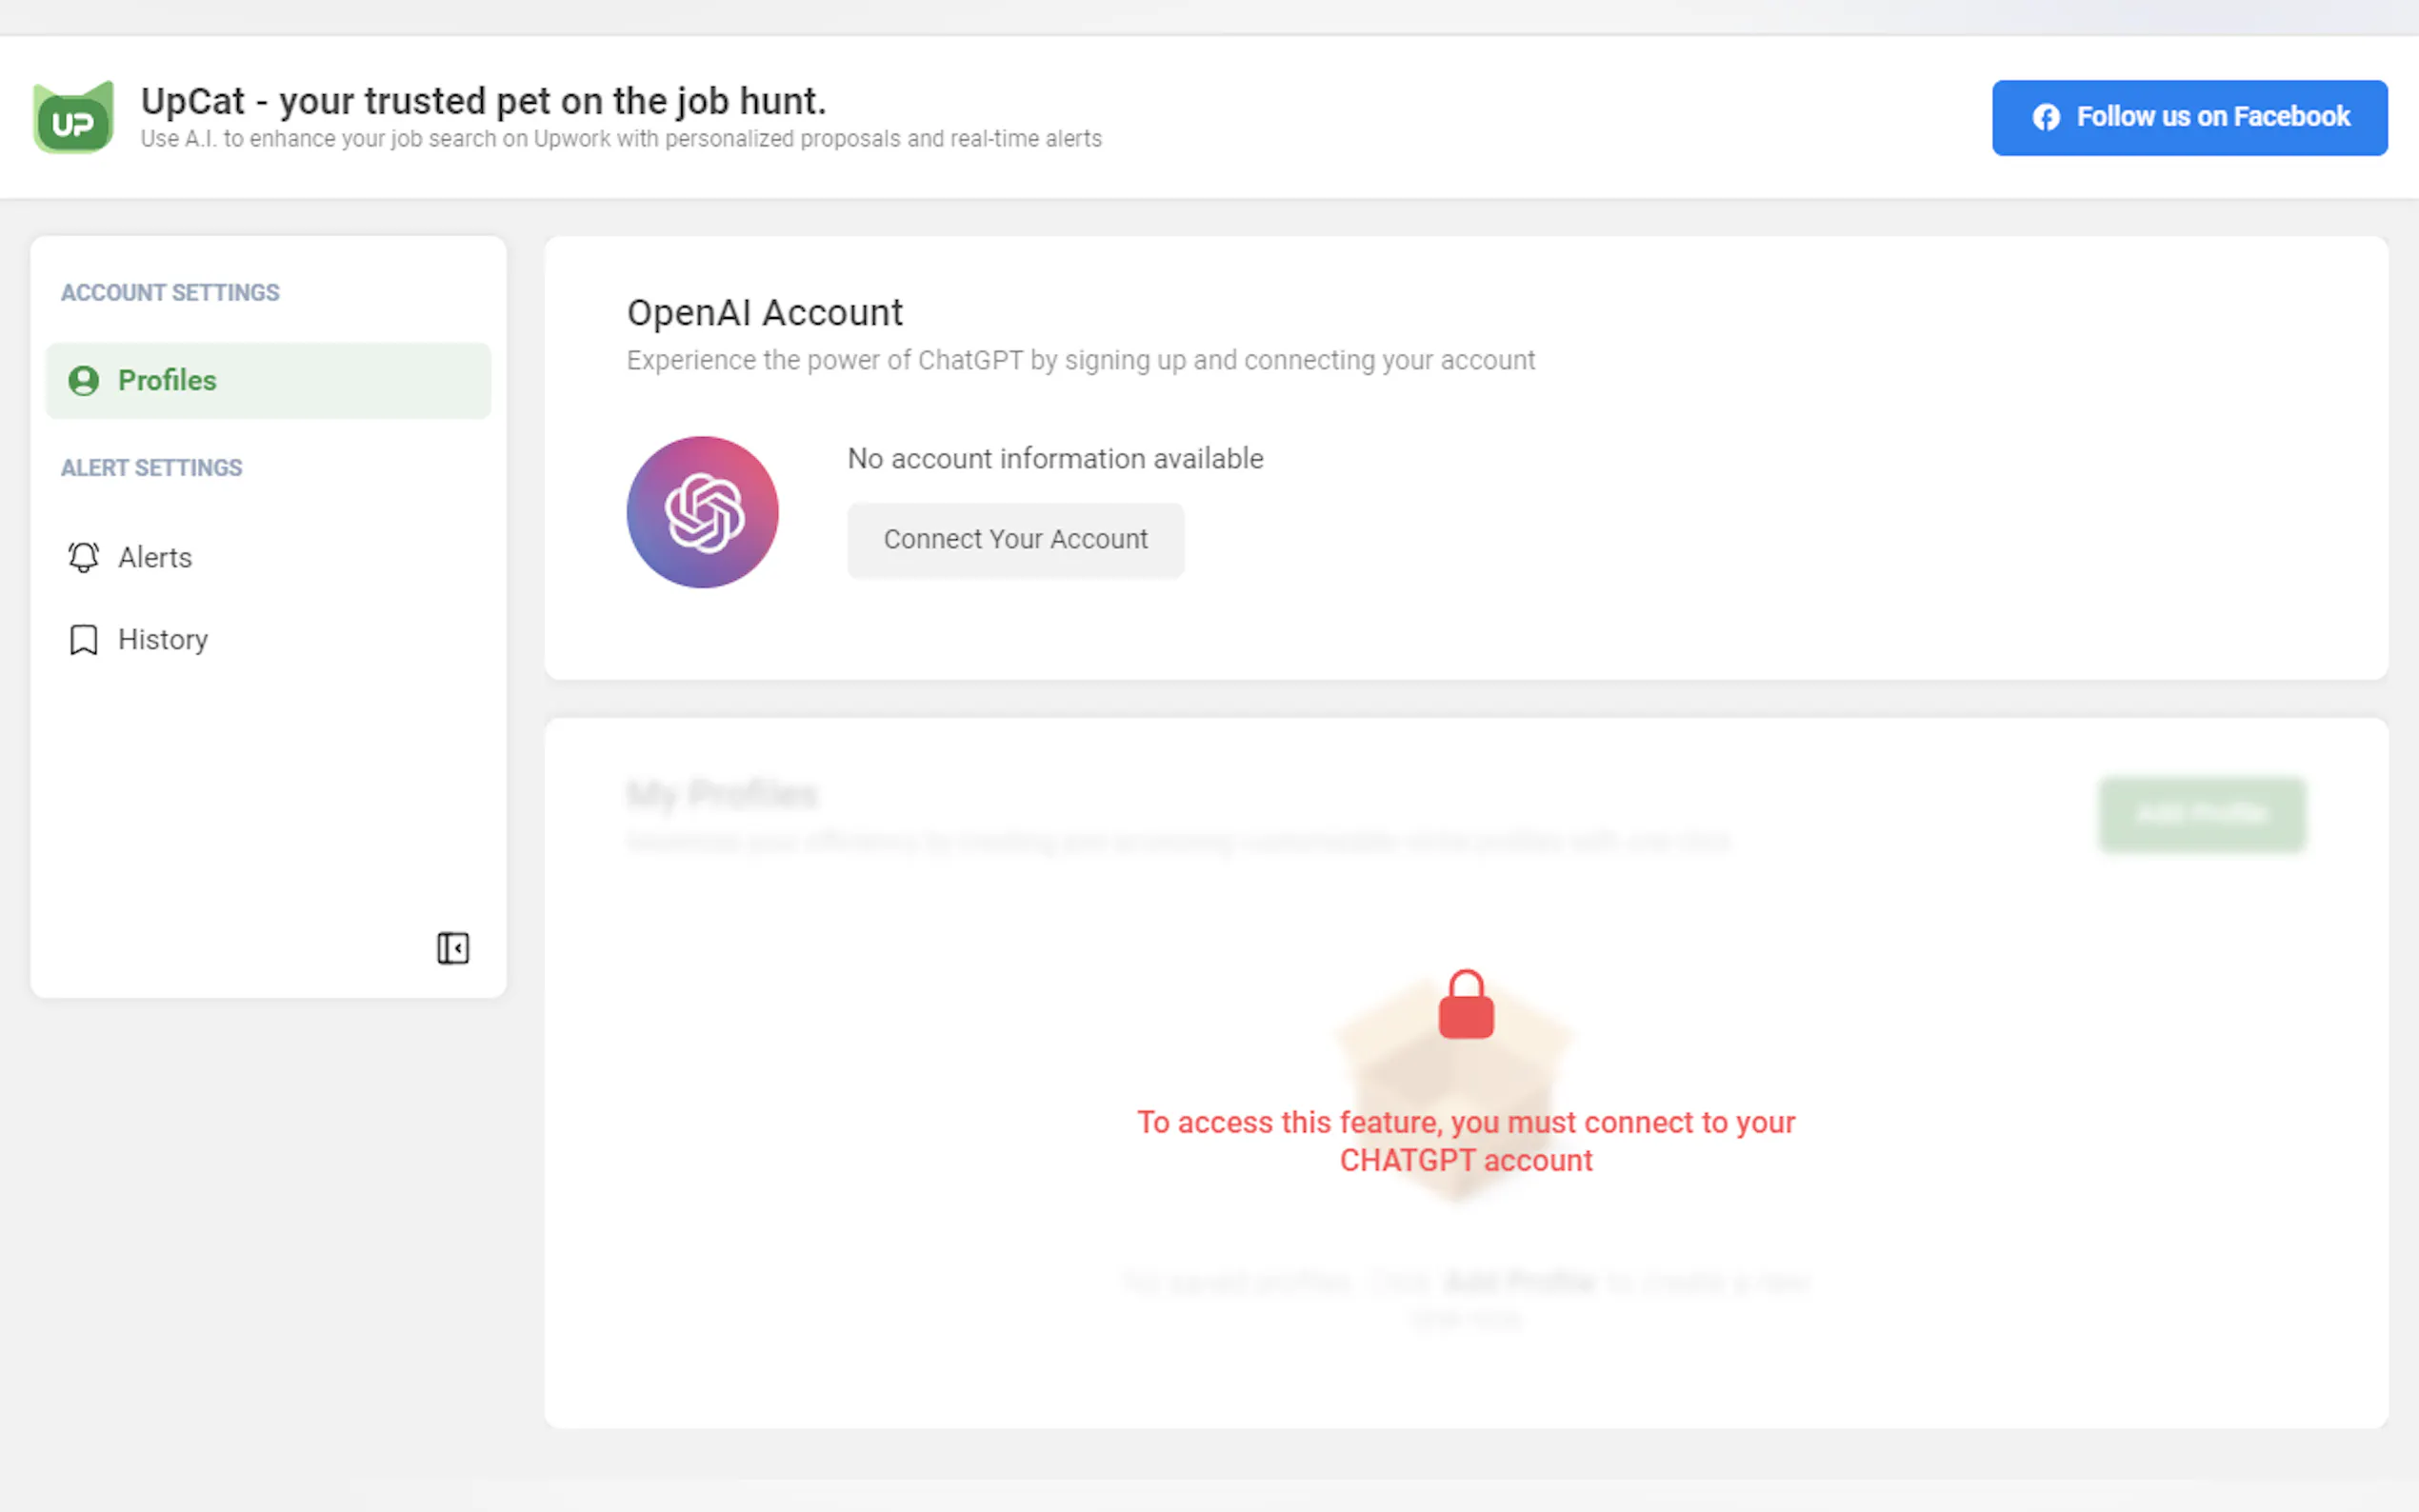Open the Alerts settings page

[x=155, y=557]
